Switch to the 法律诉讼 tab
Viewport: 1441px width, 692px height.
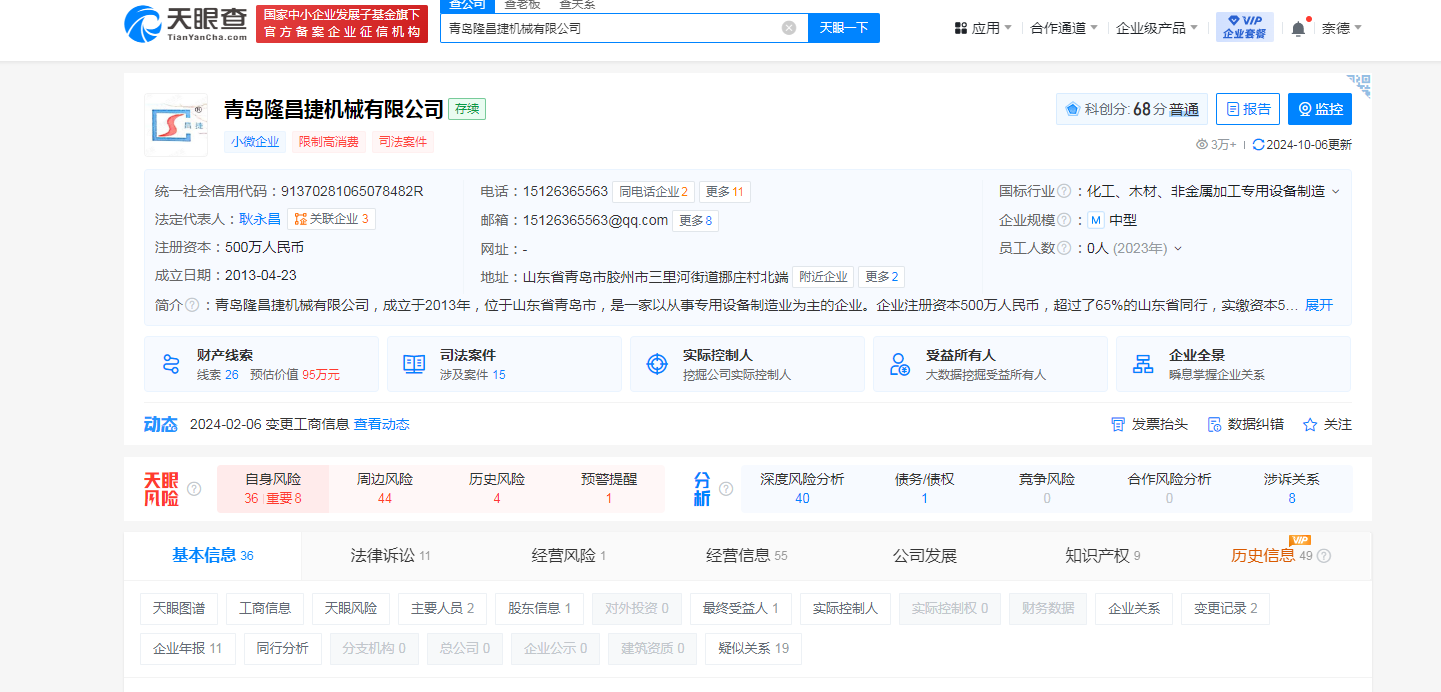pos(389,556)
